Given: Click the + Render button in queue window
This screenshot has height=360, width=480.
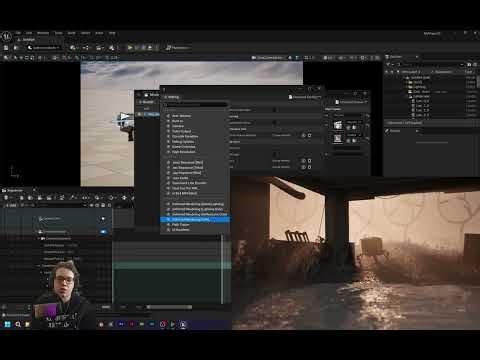Looking at the screenshot, I should point(146,102).
